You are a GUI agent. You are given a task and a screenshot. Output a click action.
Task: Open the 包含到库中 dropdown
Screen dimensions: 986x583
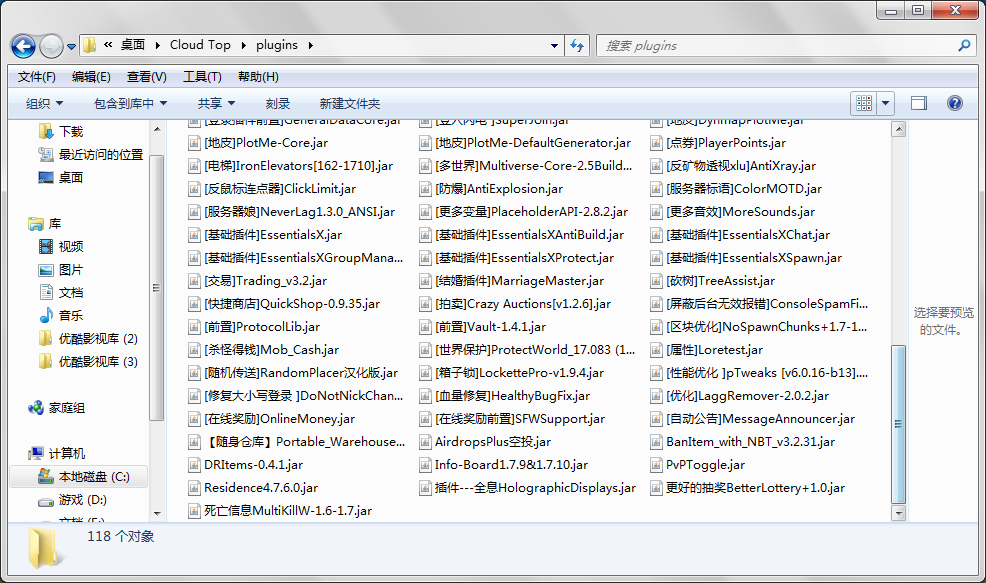point(130,103)
